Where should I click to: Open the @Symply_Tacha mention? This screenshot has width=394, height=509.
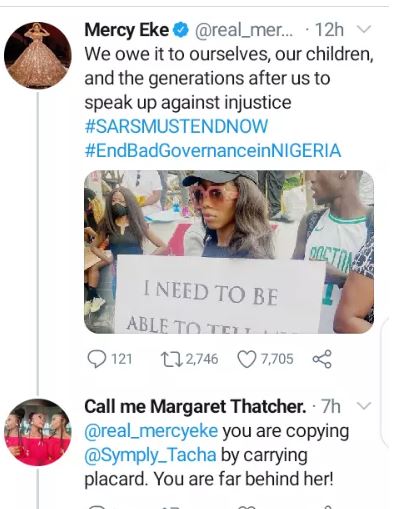(150, 455)
